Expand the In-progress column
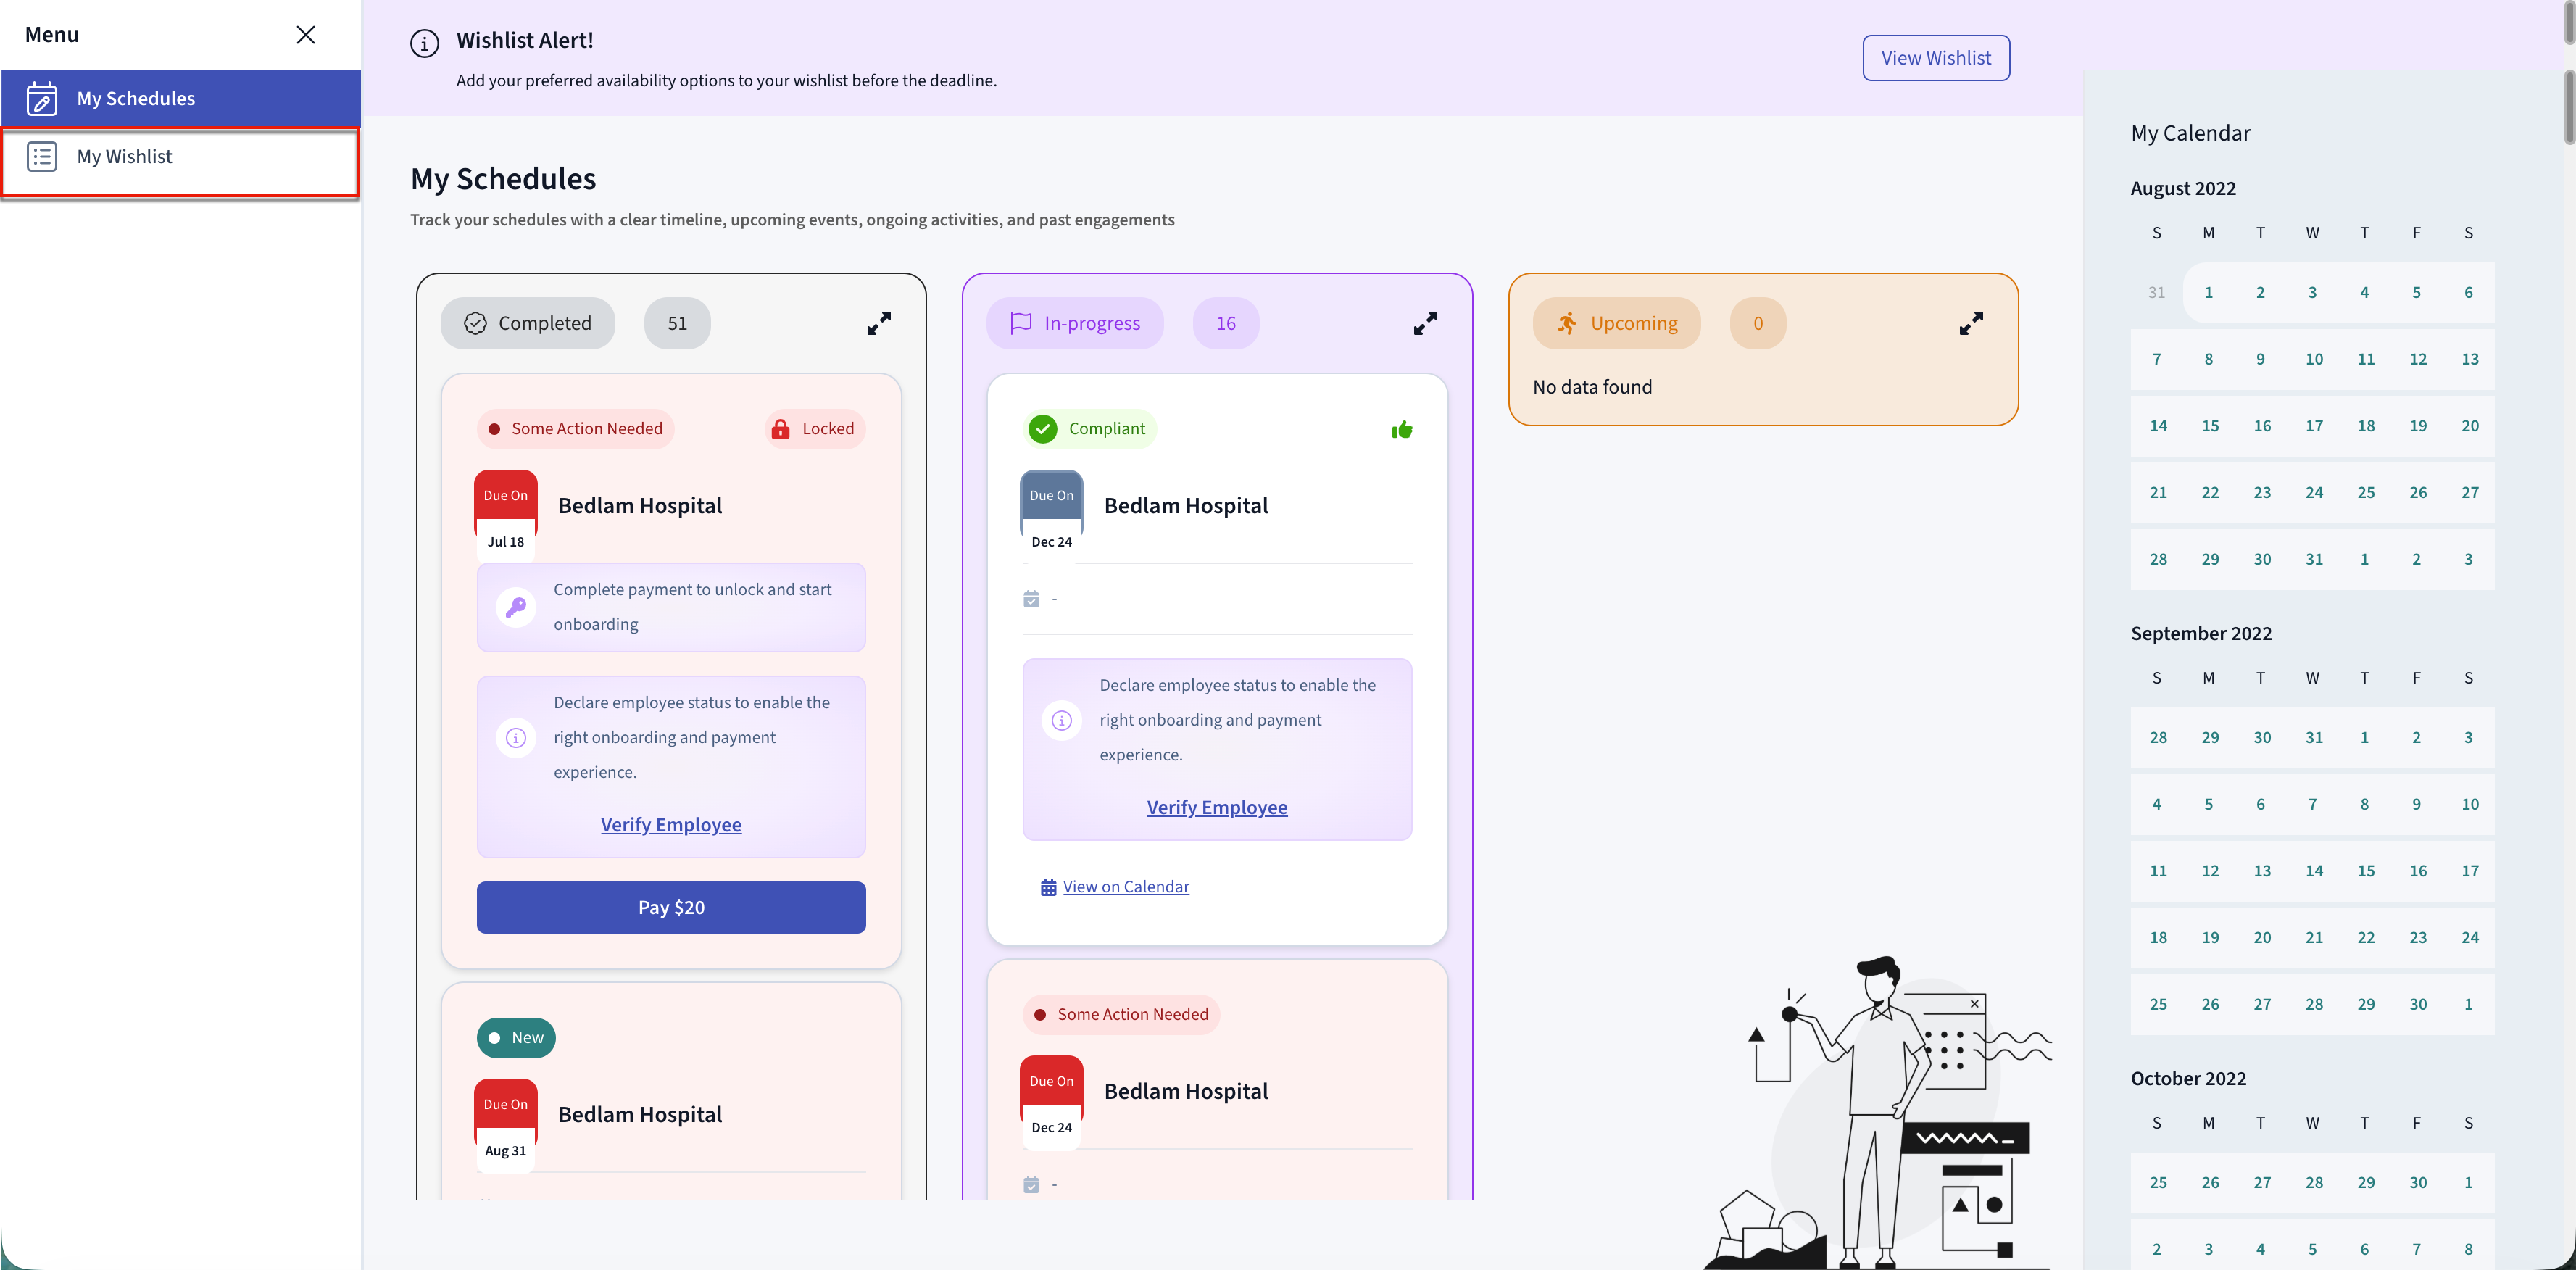Viewport: 2576px width, 1270px height. click(x=1425, y=323)
